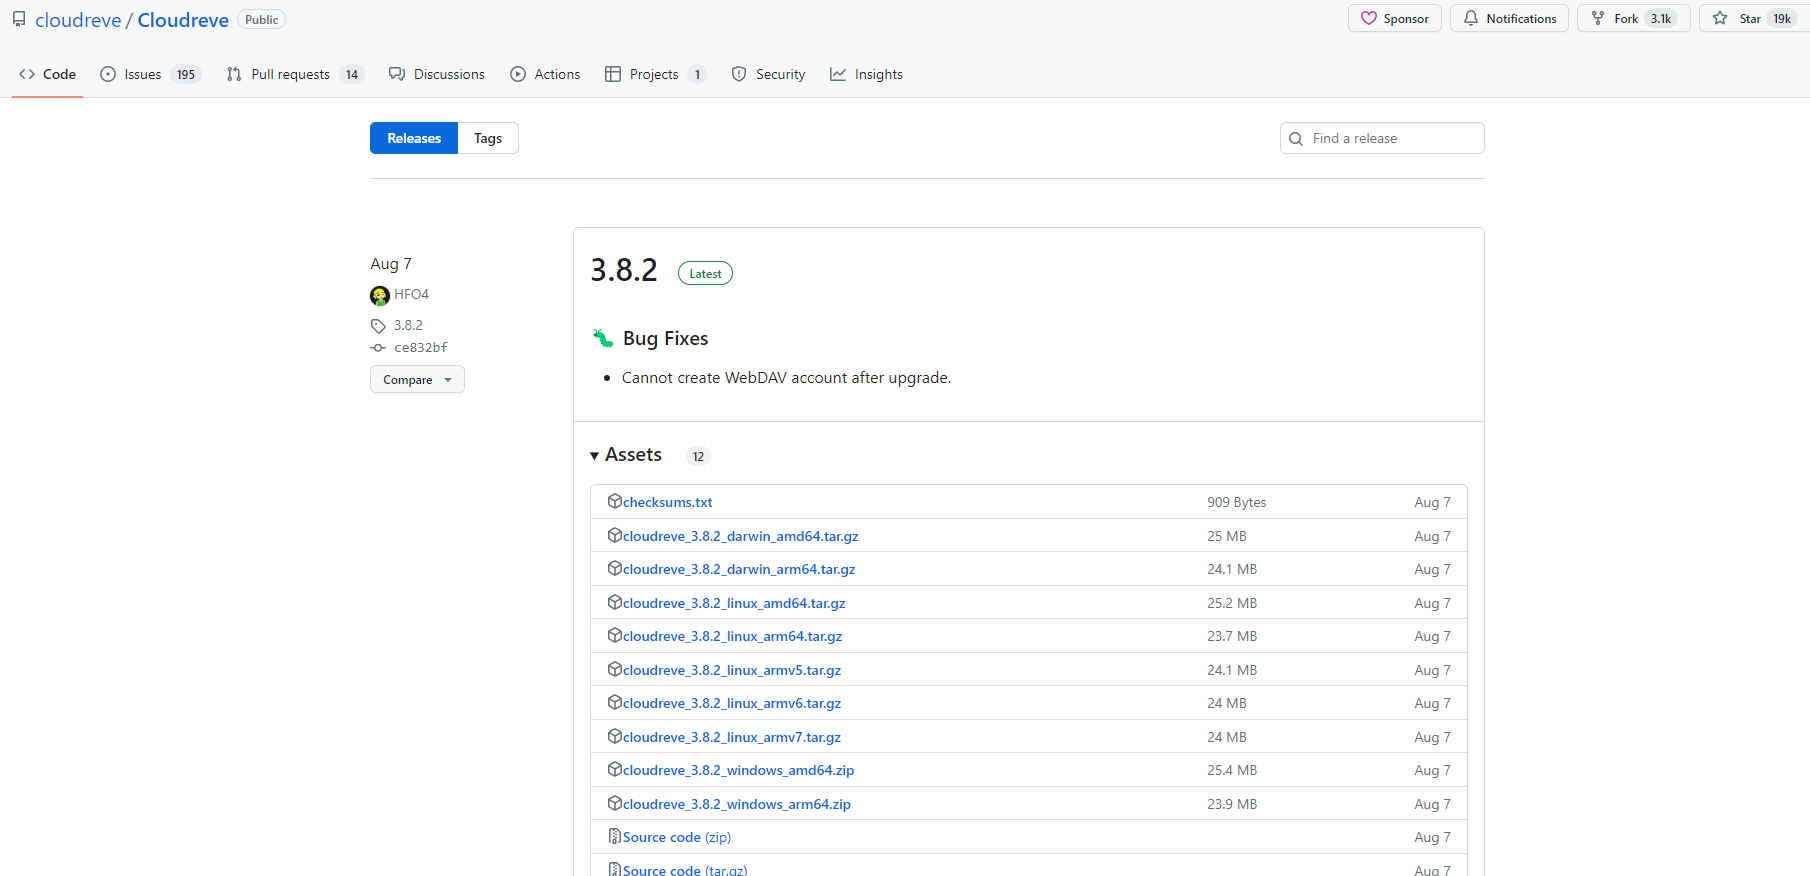Open the Pull requests tab

click(x=294, y=74)
